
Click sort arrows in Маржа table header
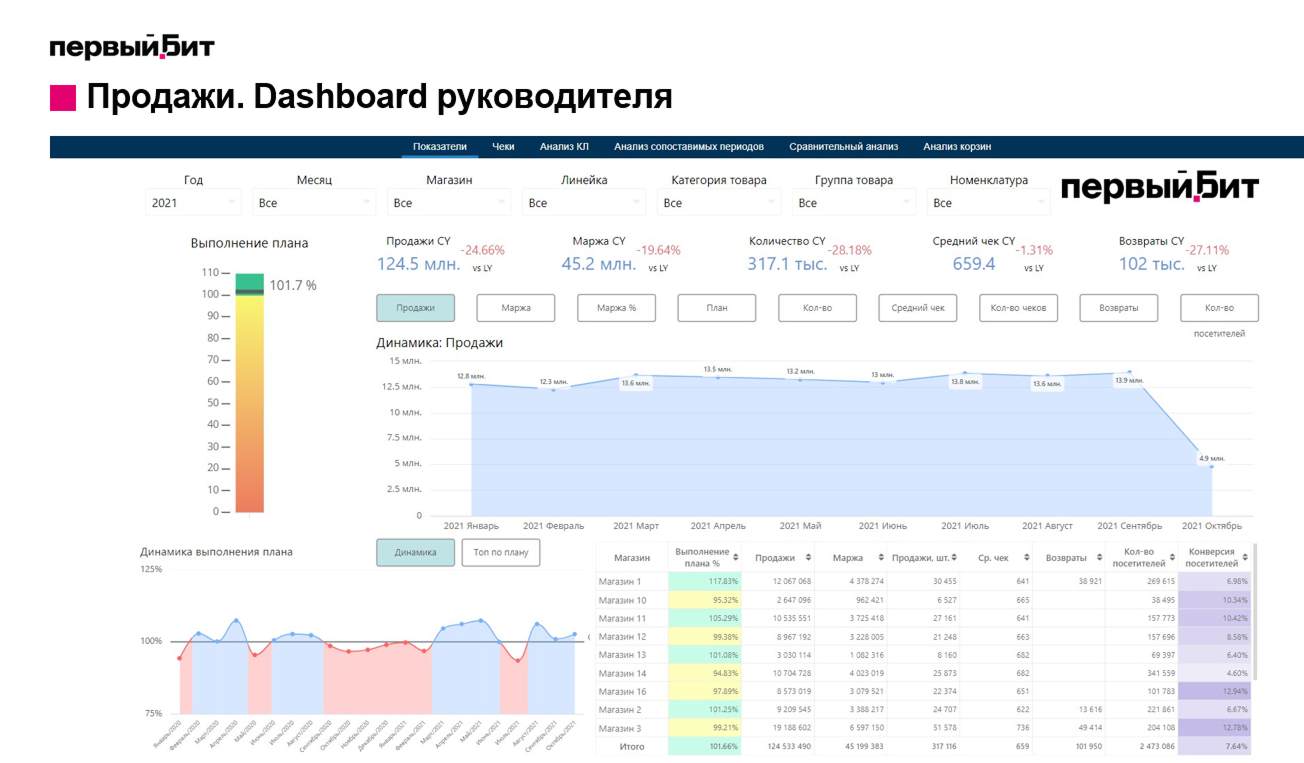click(881, 557)
